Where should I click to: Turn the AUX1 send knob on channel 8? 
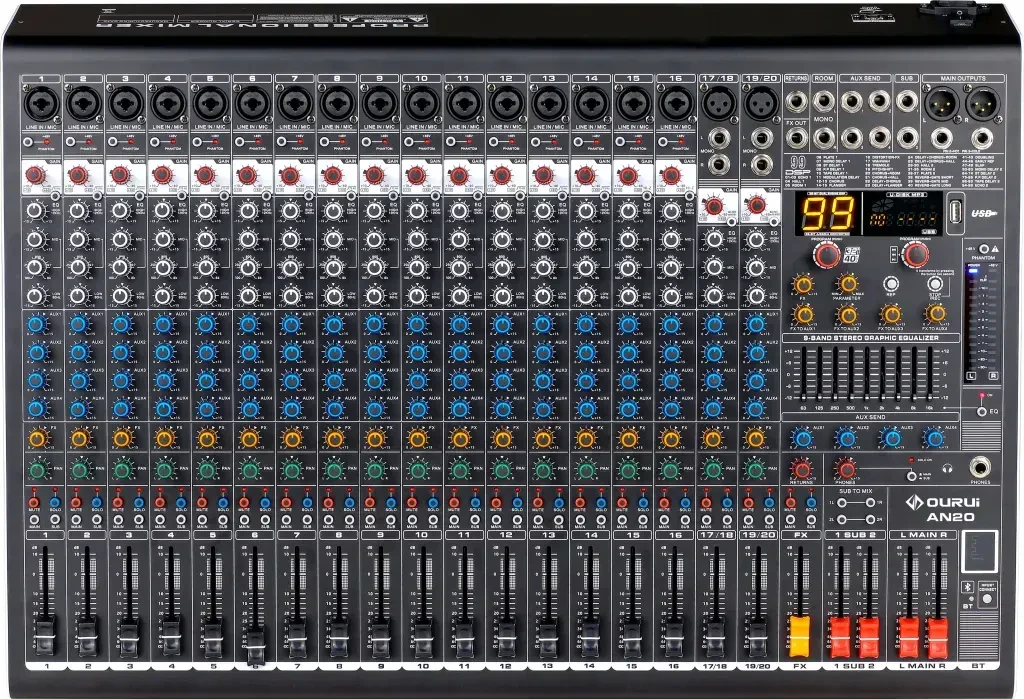[332, 326]
